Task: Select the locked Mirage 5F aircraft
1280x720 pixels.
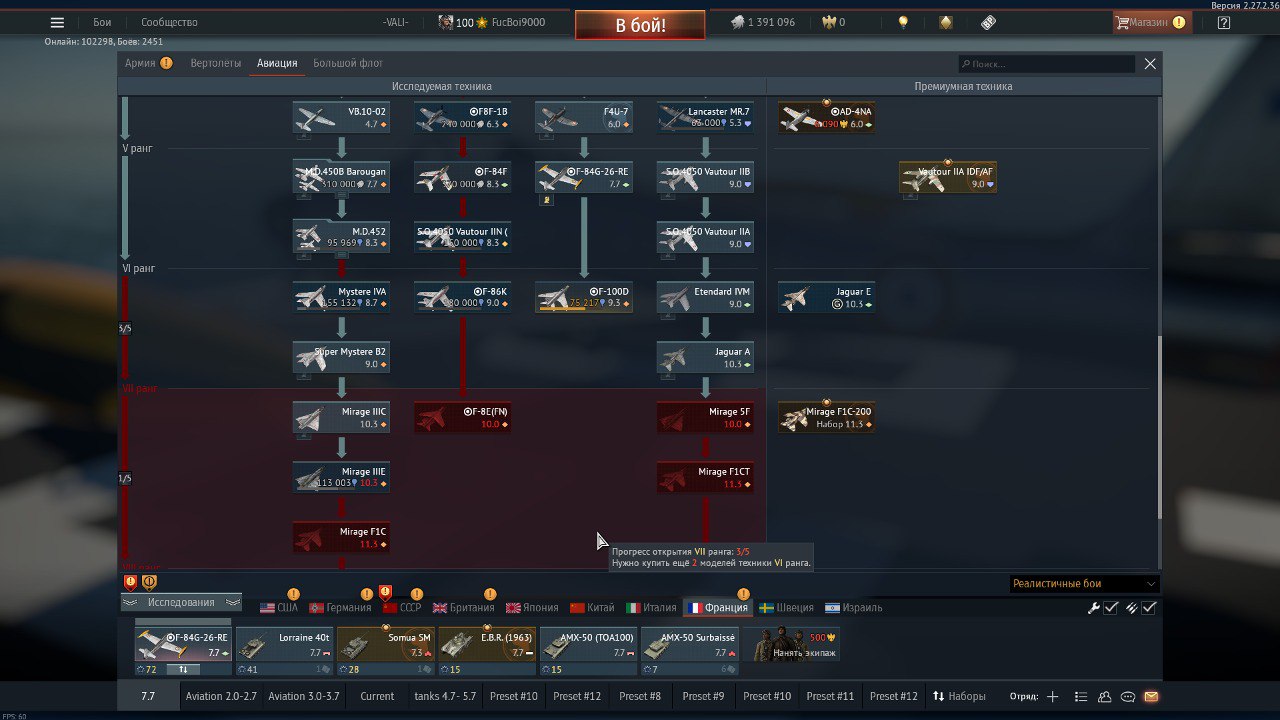Action: pyautogui.click(x=705, y=418)
